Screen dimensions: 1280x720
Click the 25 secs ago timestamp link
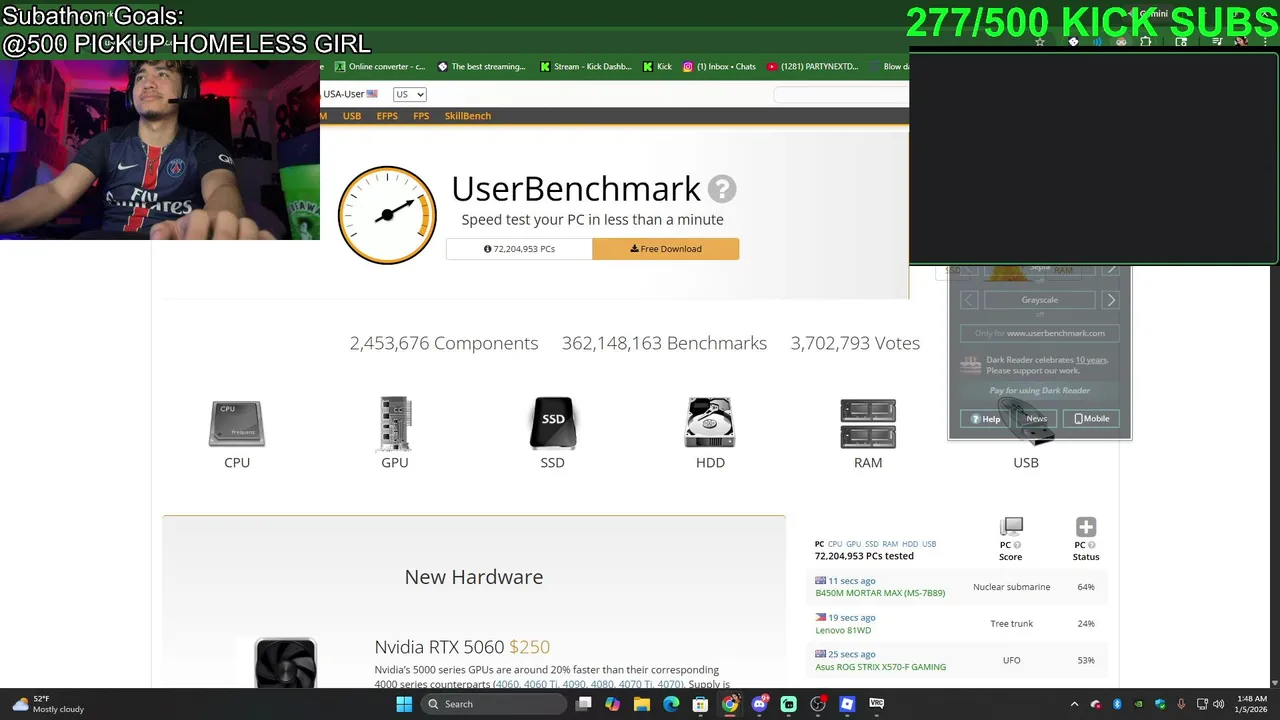tap(851, 654)
